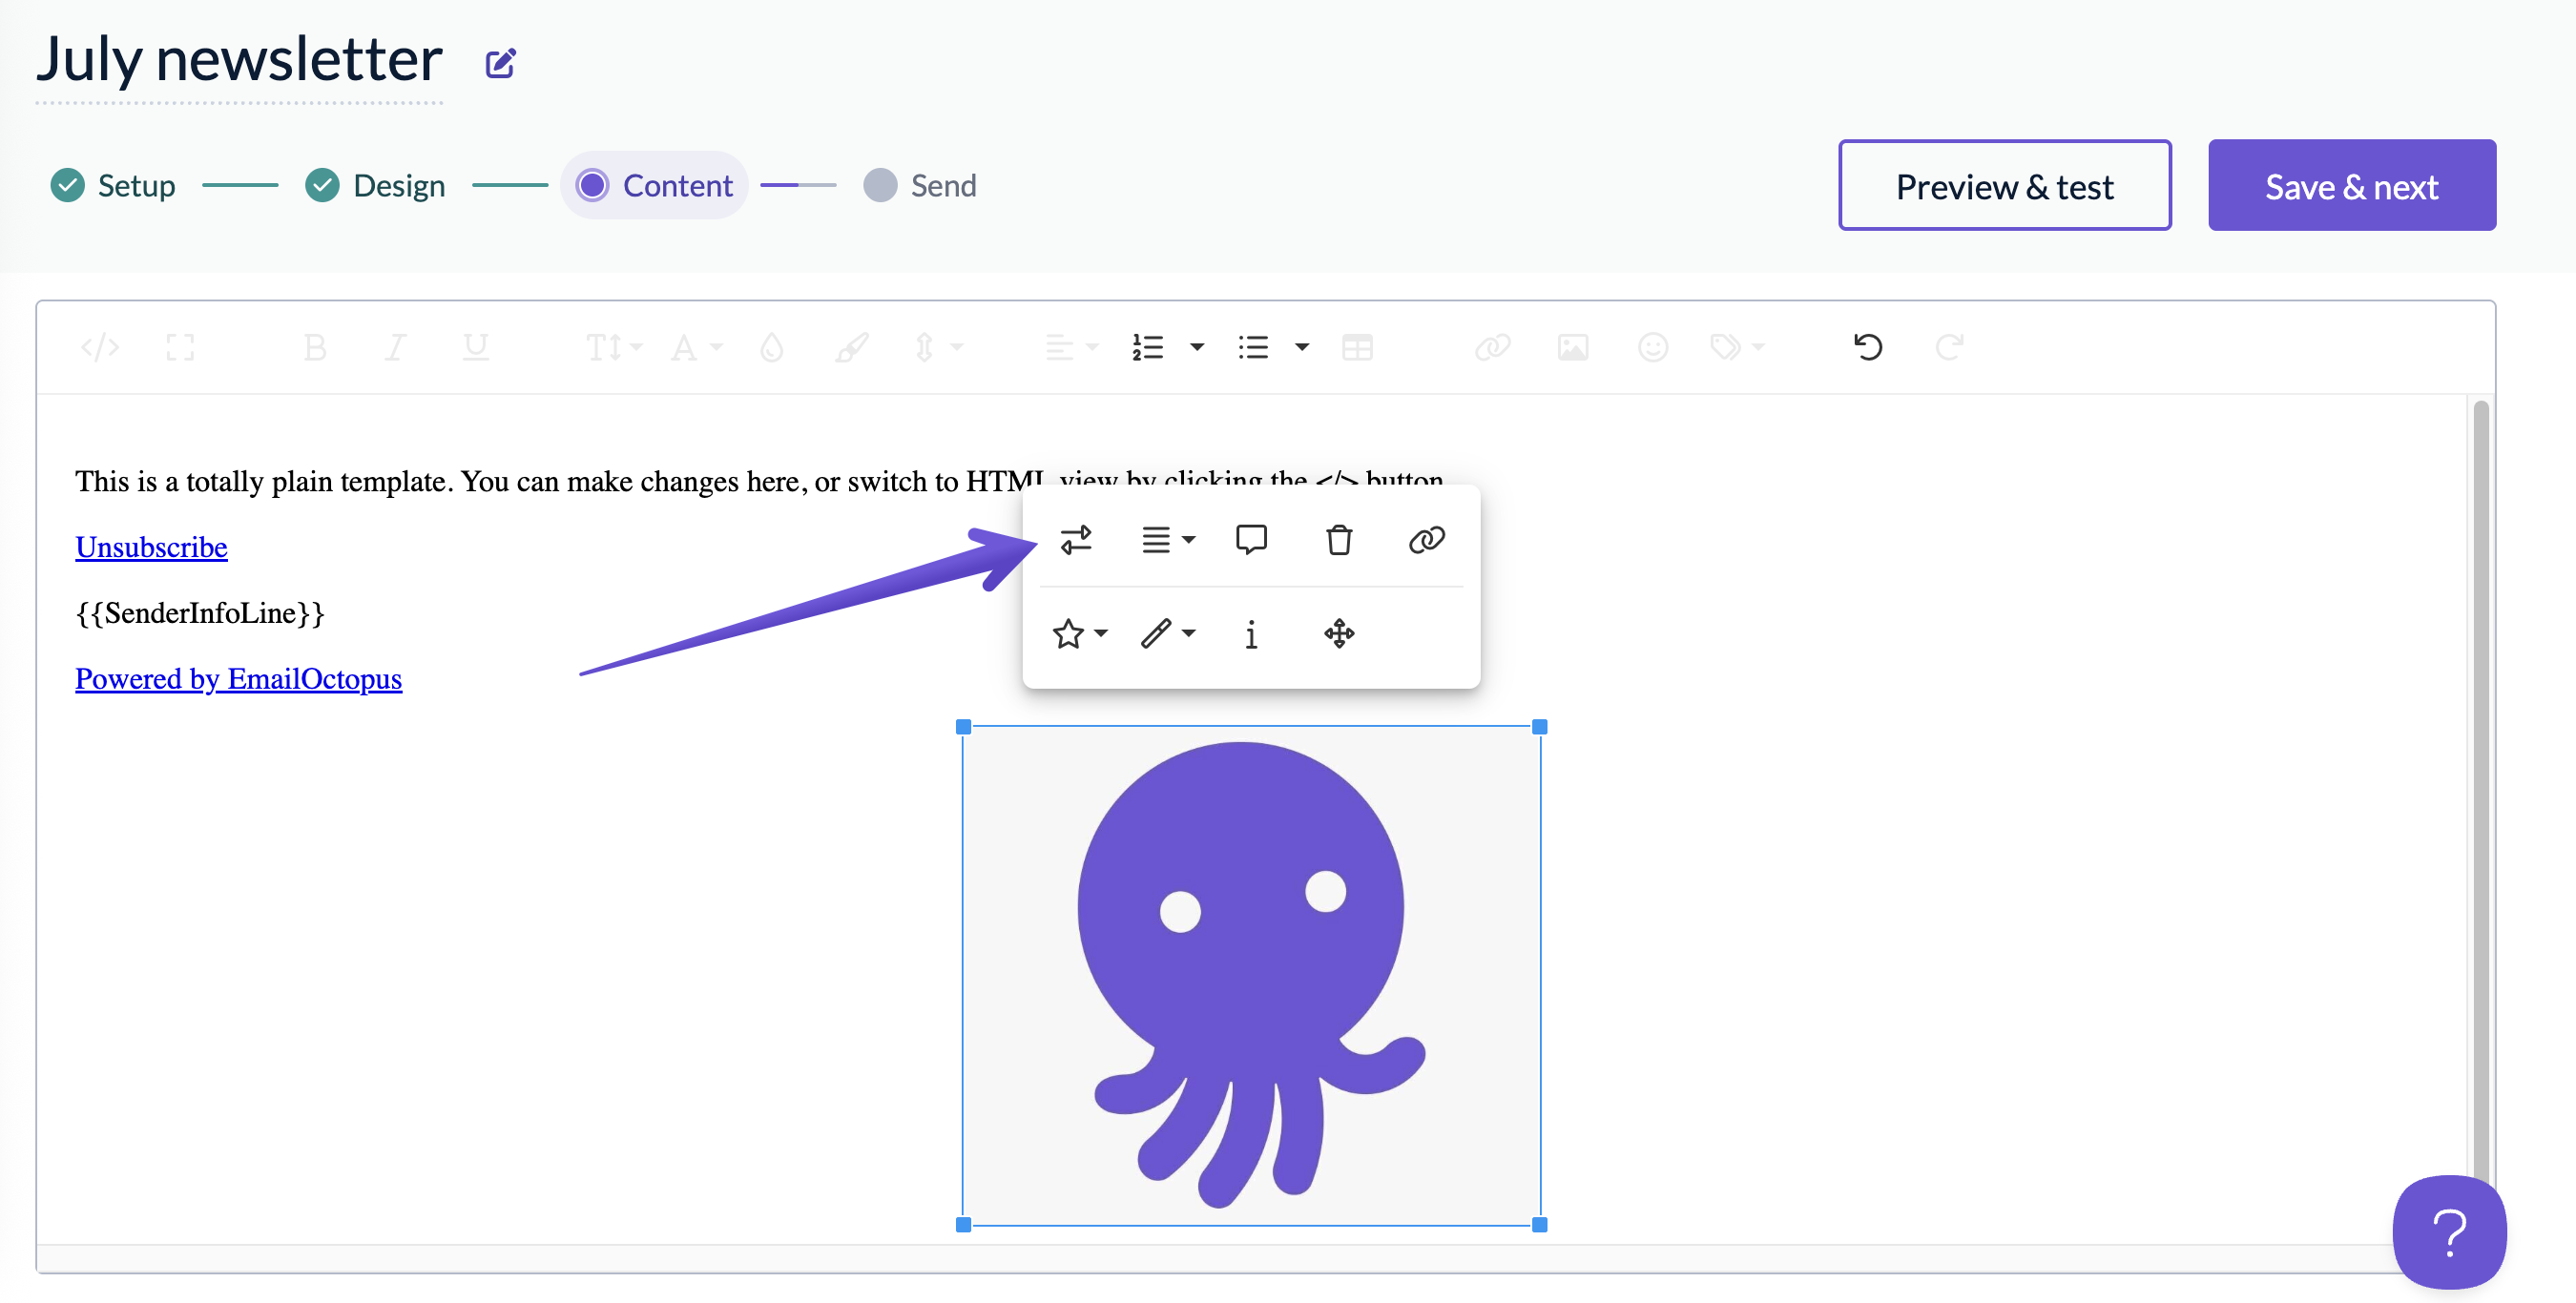Insert an unordered bullet list
The image size is (2576, 1303).
pyautogui.click(x=1253, y=347)
